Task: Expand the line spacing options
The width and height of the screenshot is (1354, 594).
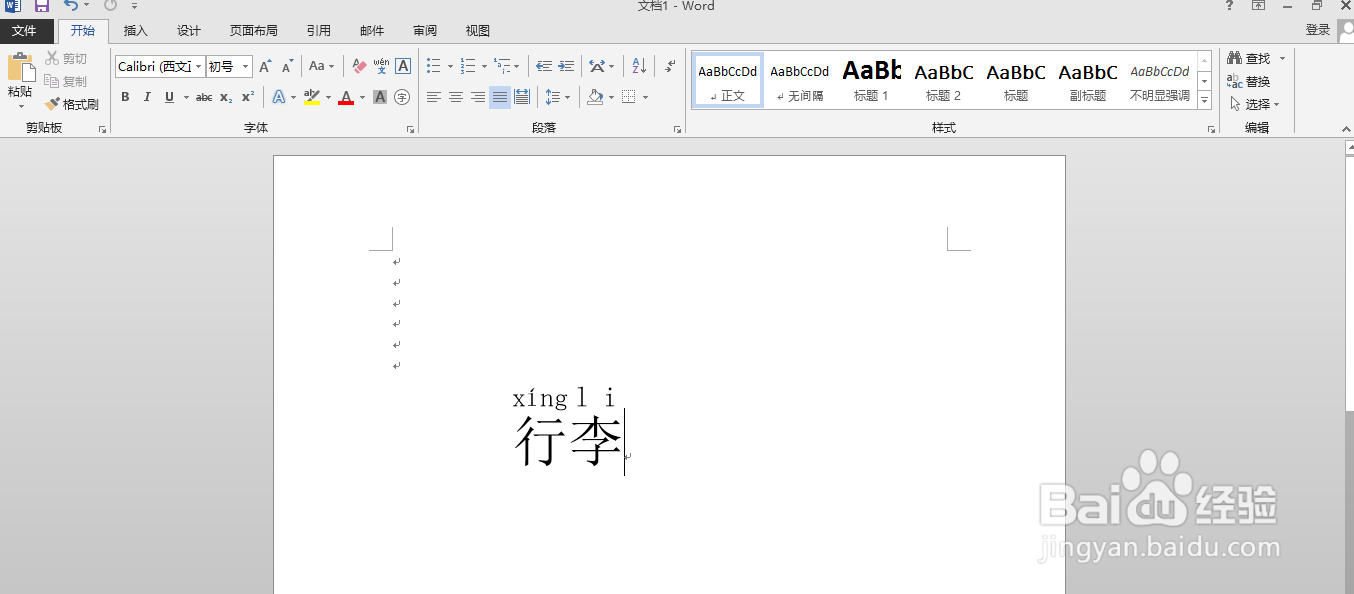Action: click(566, 97)
